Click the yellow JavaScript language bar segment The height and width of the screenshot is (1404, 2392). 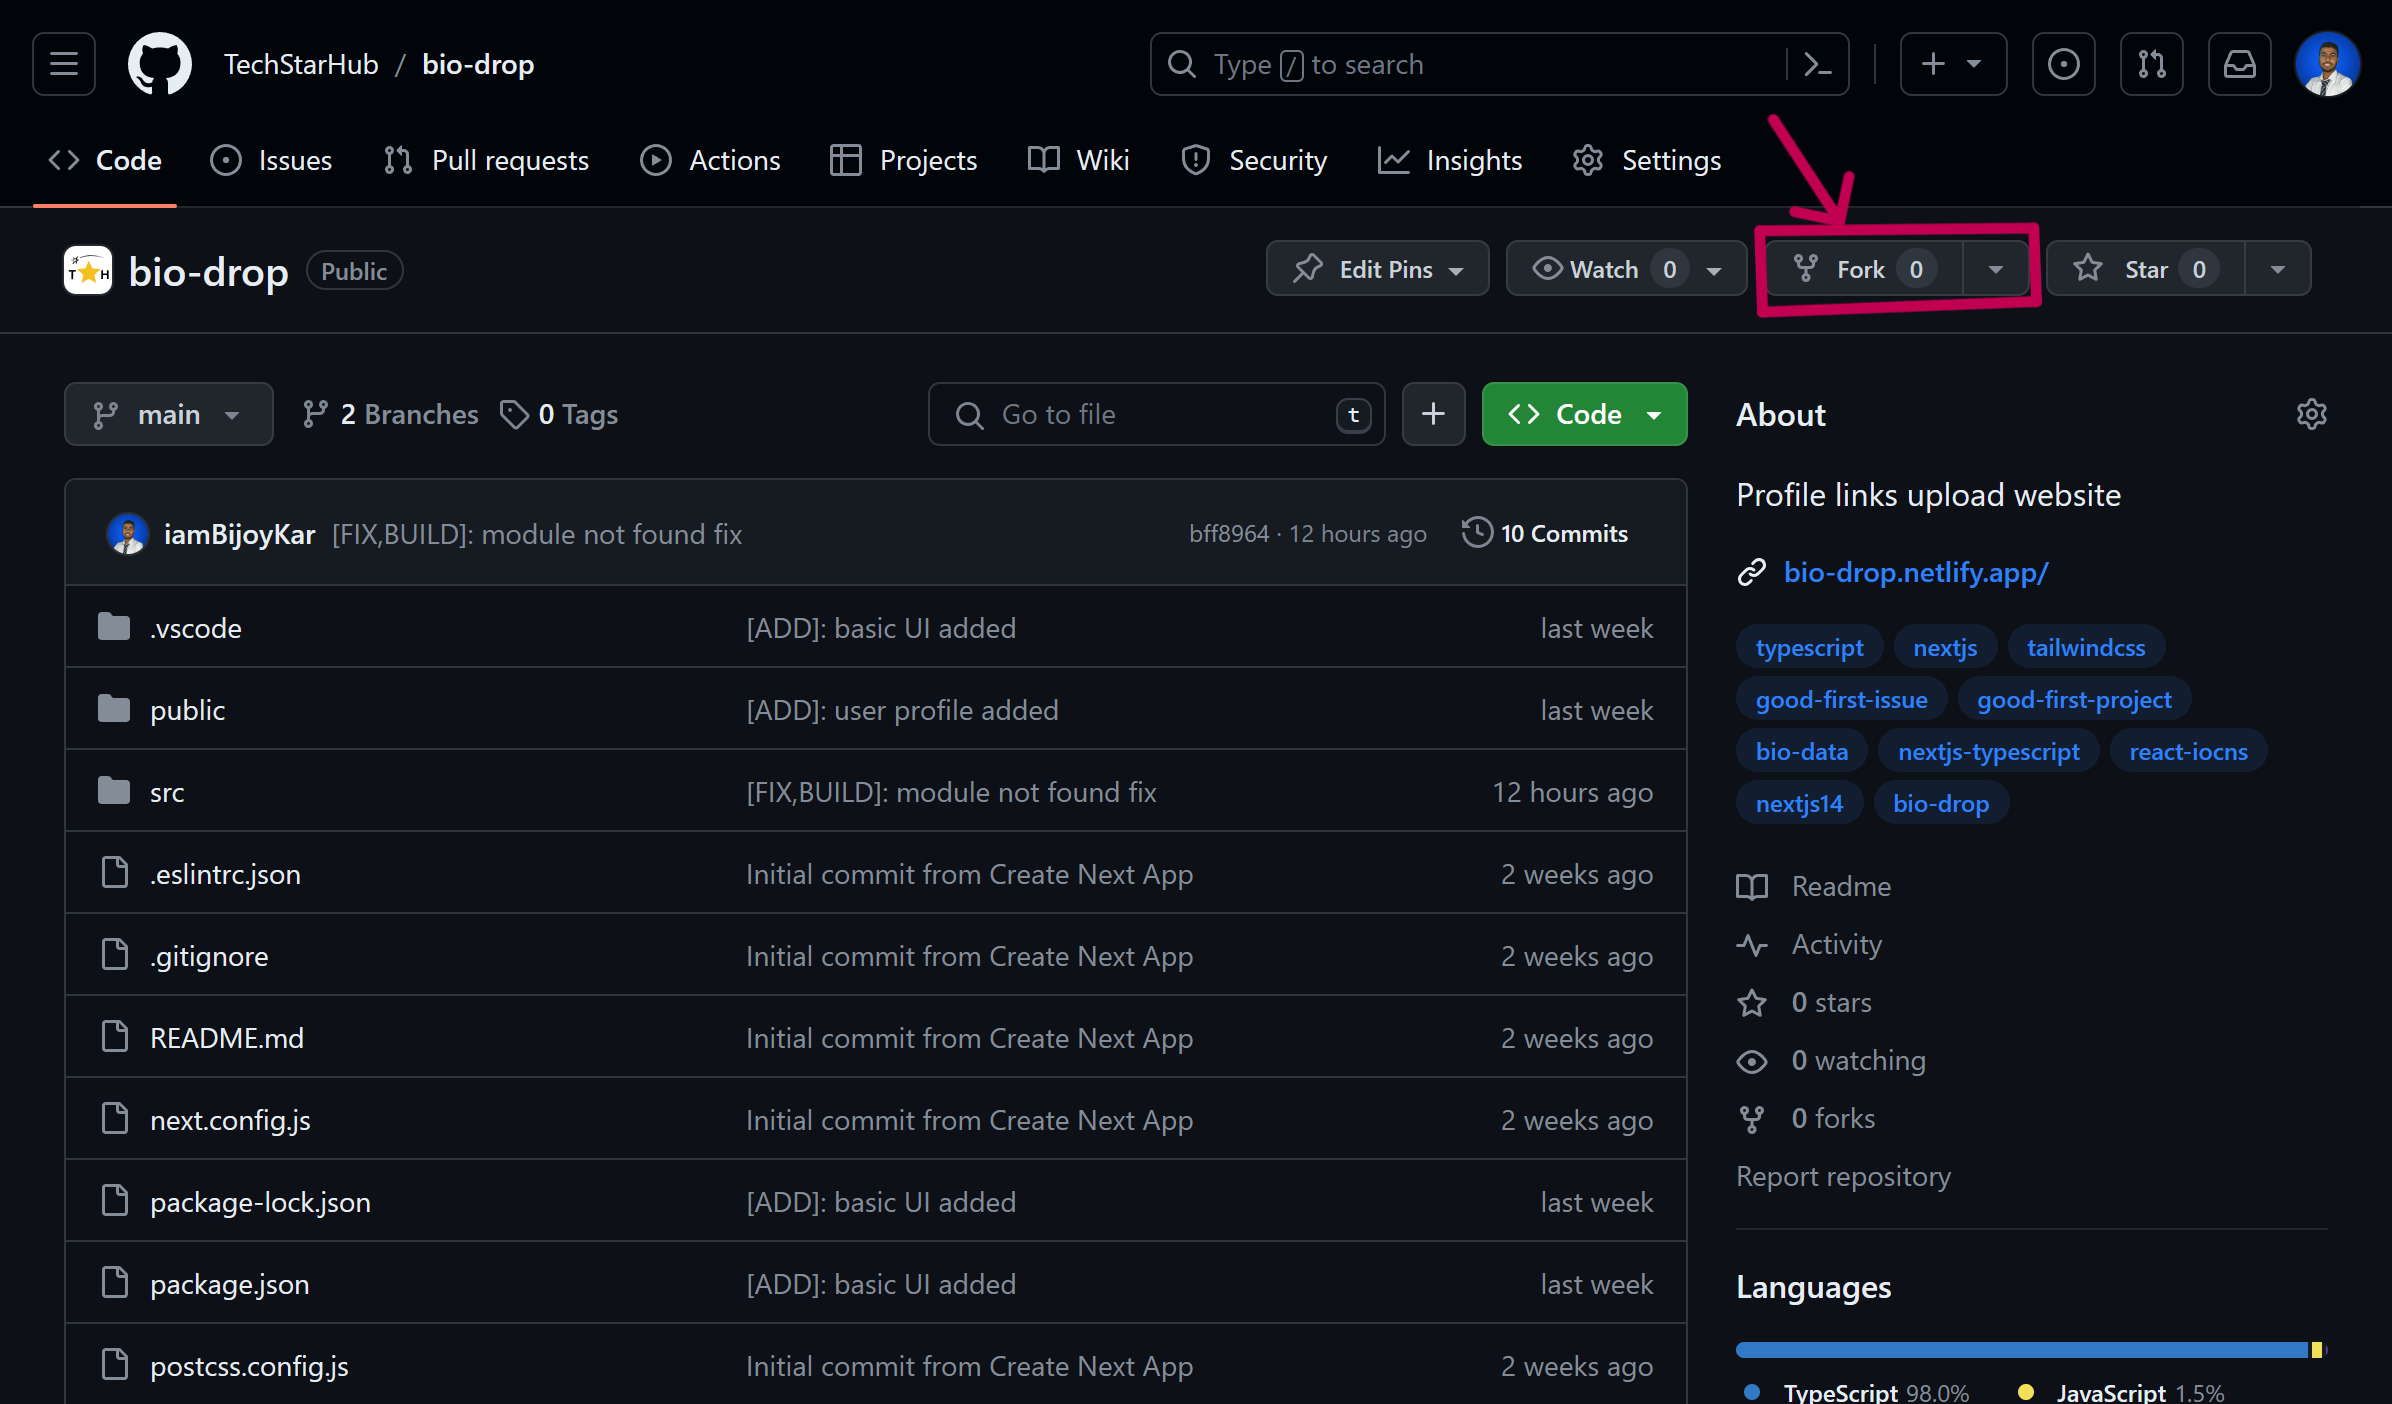pos(2316,1350)
